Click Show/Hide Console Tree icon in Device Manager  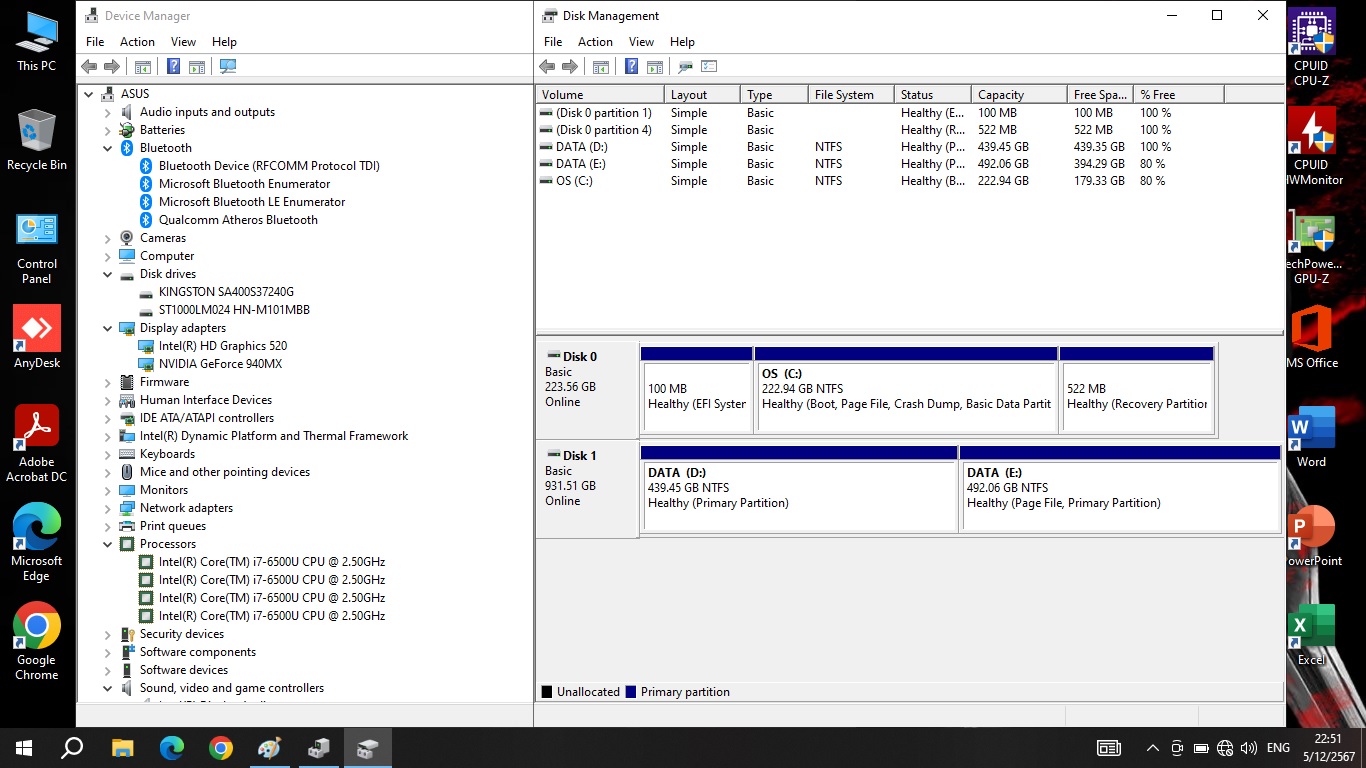coord(143,67)
